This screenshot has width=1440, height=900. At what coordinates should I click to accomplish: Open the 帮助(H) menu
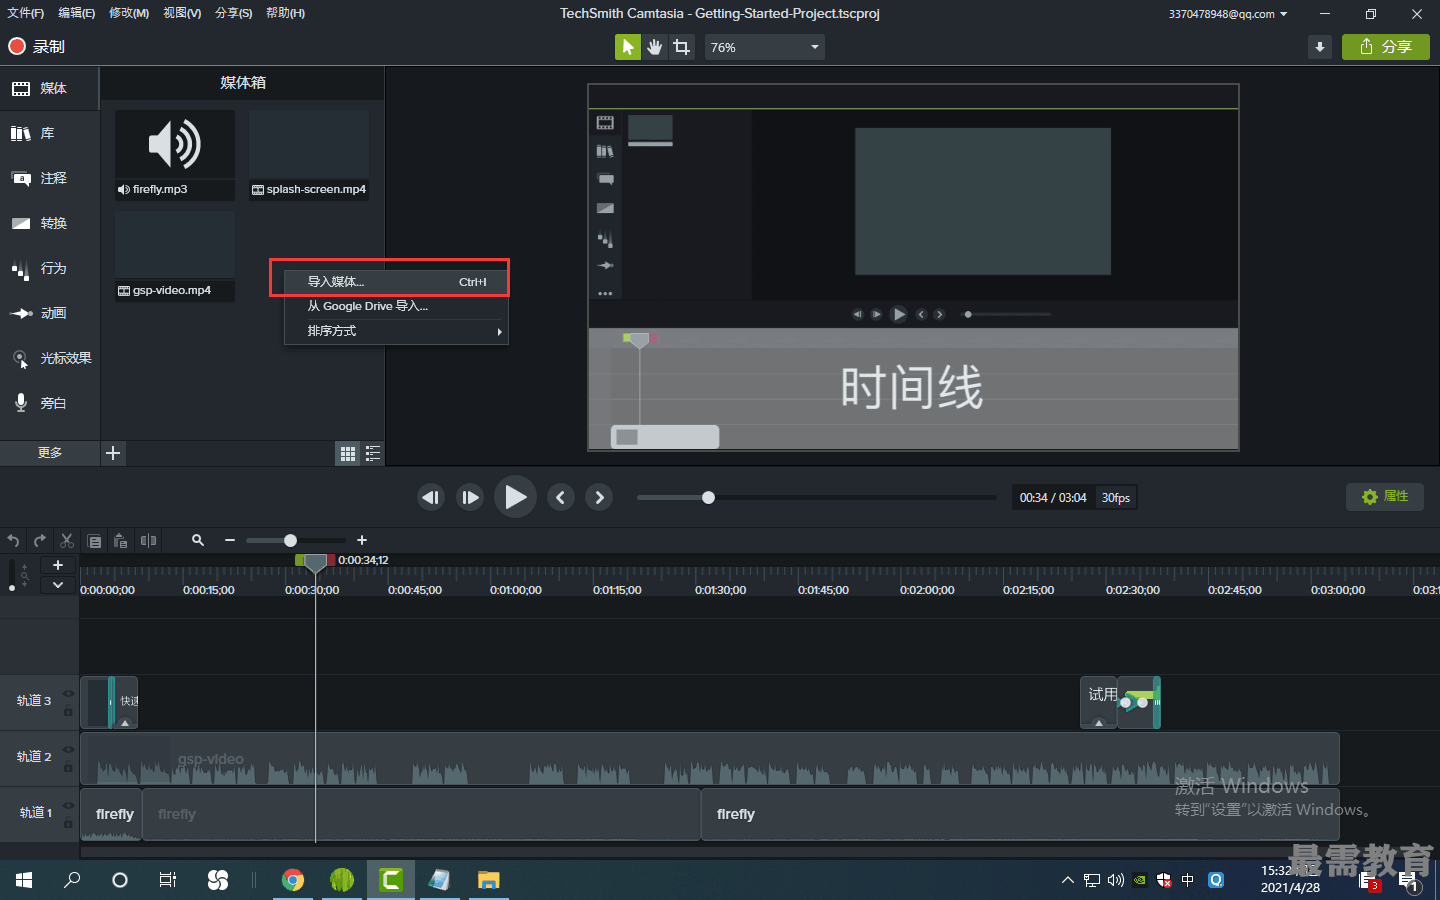click(x=285, y=13)
